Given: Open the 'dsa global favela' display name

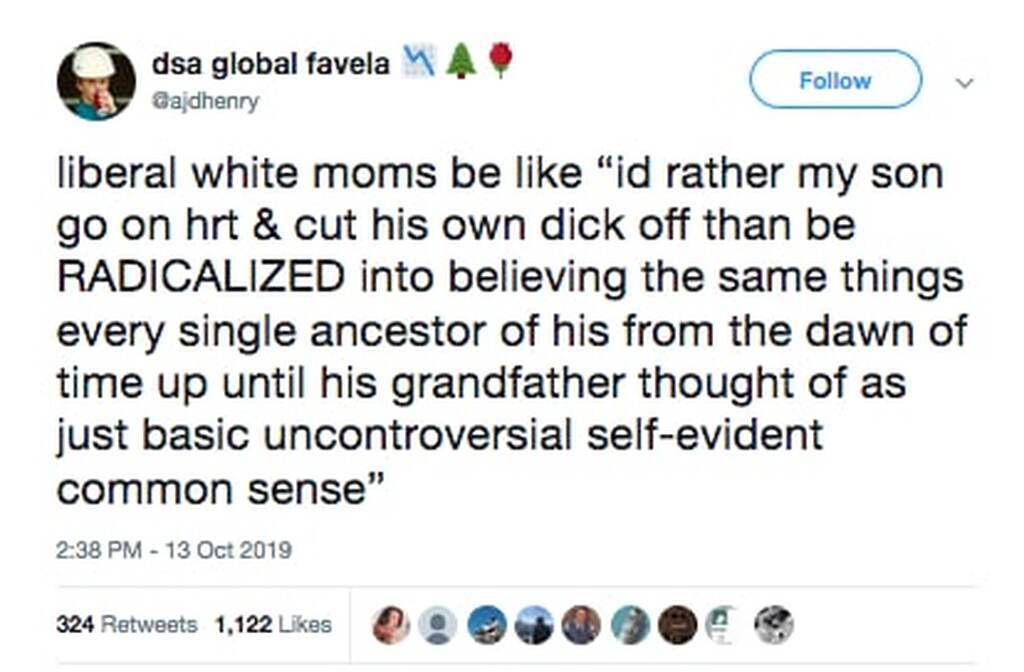Looking at the screenshot, I should (x=270, y=64).
